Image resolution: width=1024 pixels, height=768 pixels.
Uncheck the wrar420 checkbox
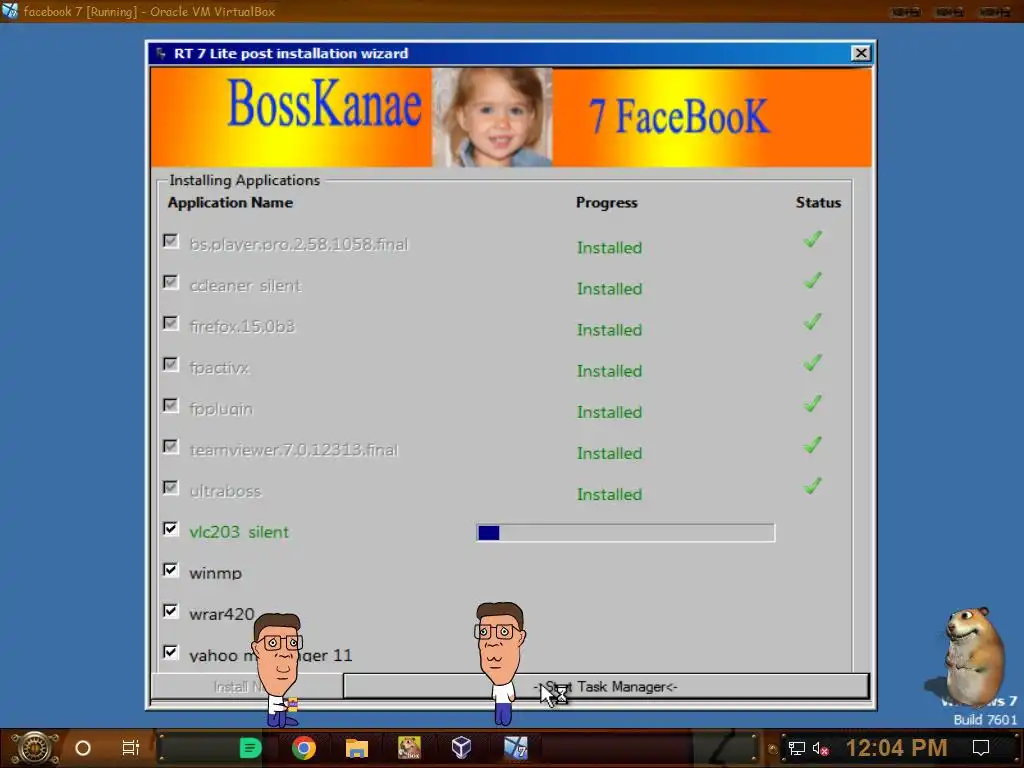[171, 611]
